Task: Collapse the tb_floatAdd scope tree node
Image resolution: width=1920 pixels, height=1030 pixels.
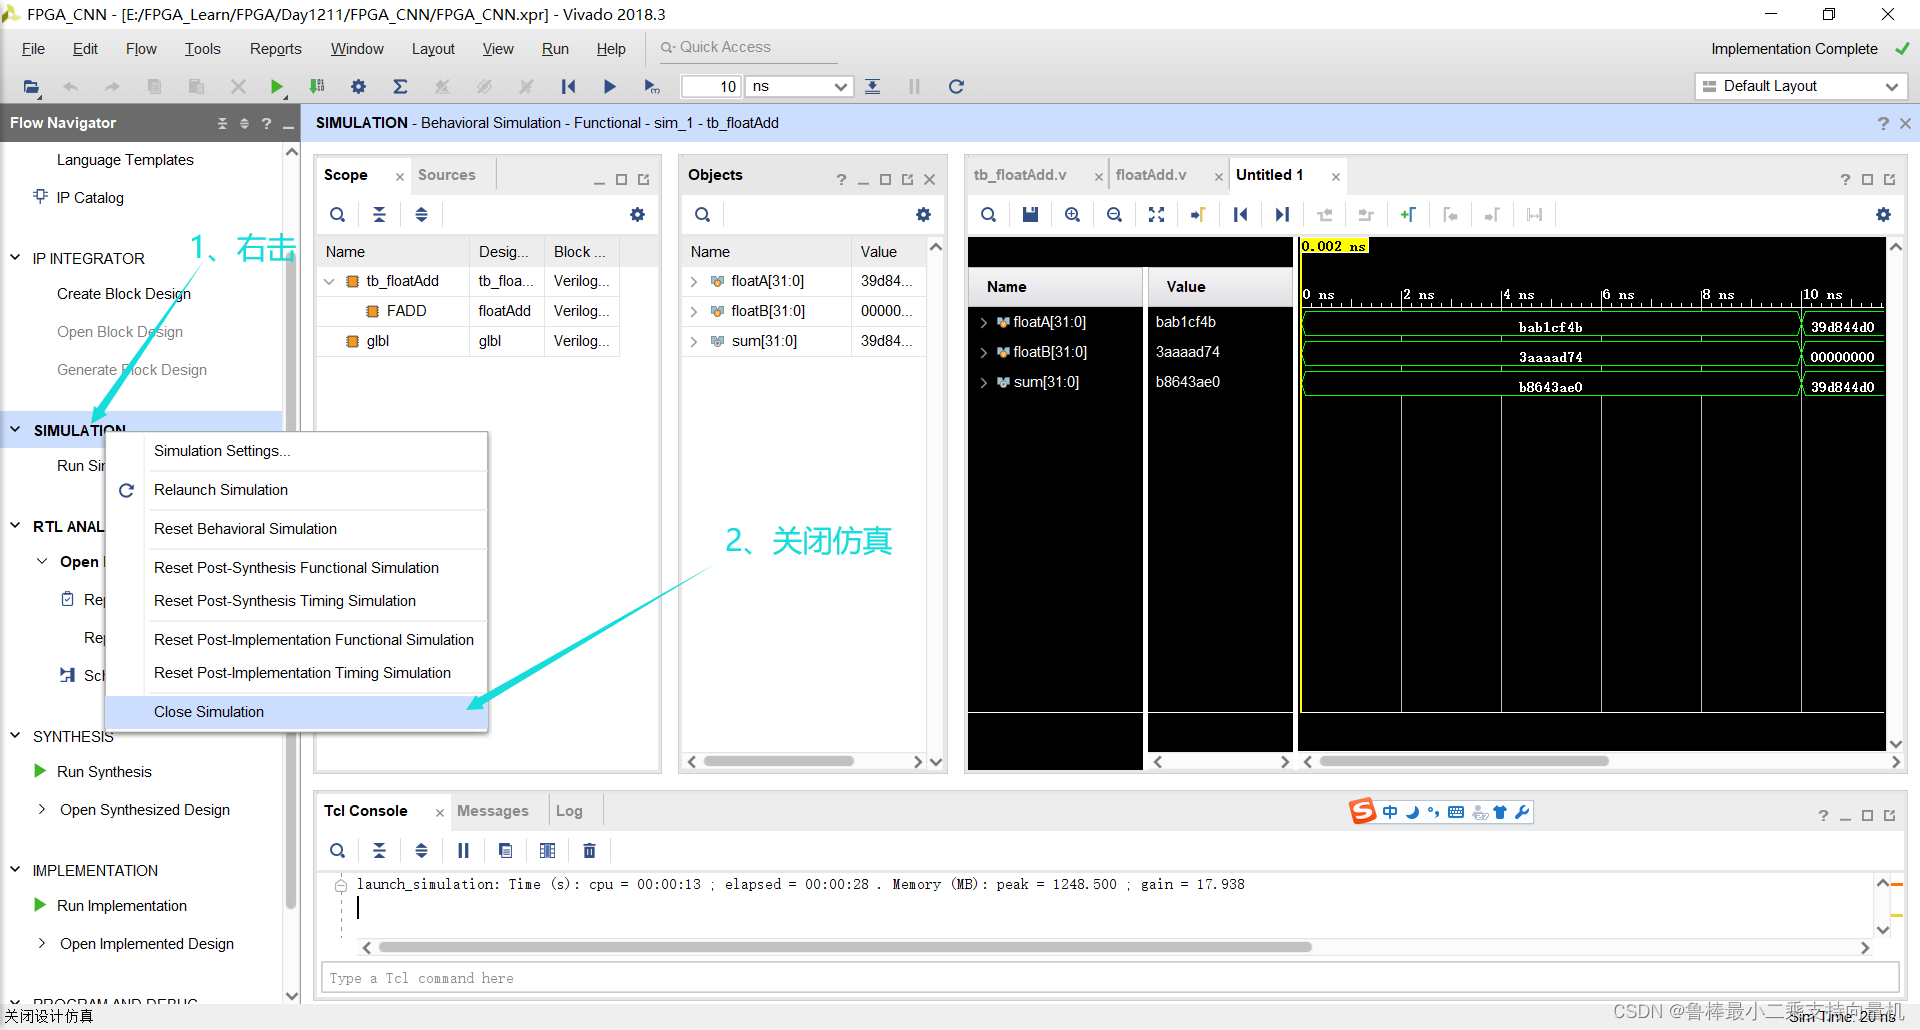Action: pos(329,282)
